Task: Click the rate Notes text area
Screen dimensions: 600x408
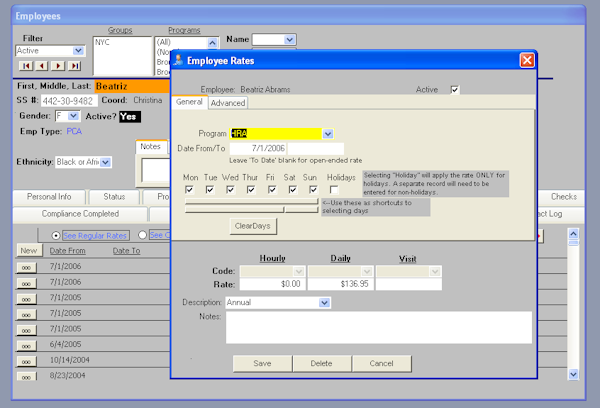Action: coord(379,328)
